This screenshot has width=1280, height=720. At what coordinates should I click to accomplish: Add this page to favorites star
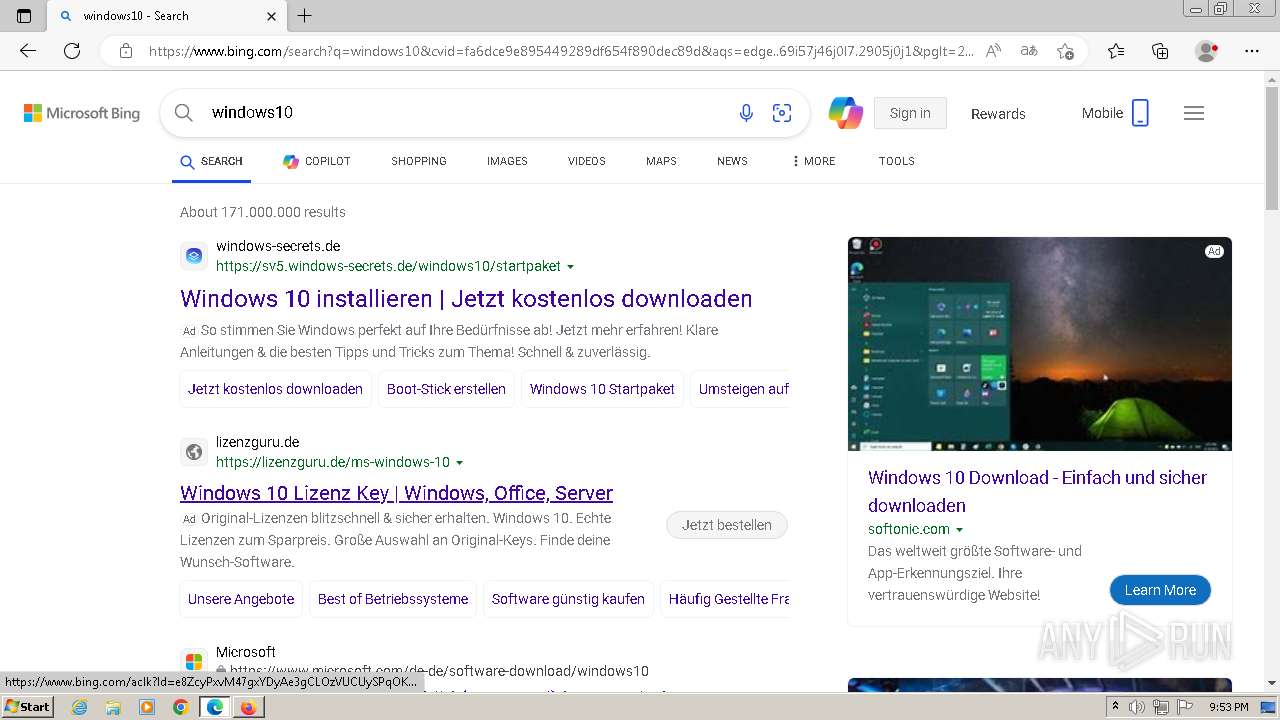point(1065,51)
